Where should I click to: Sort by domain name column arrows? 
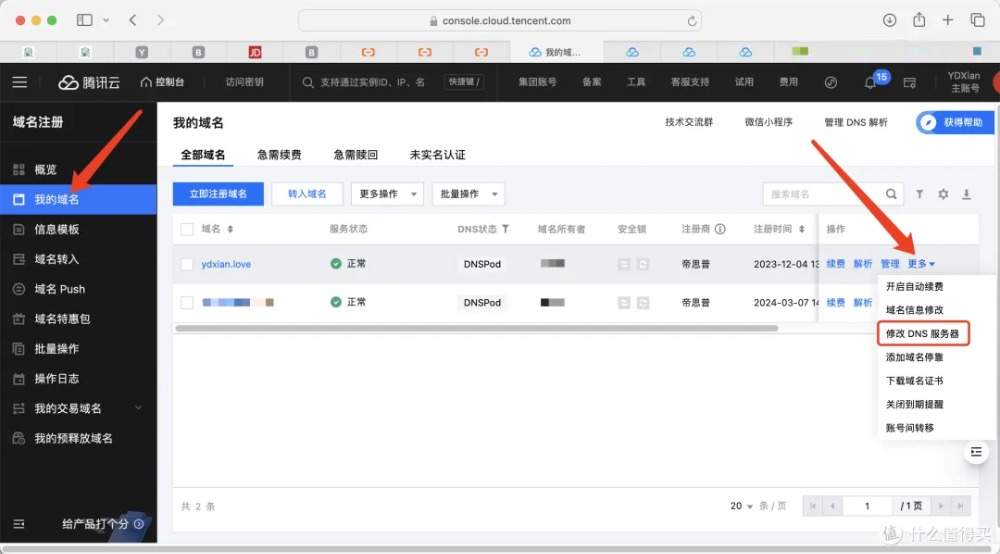click(230, 229)
